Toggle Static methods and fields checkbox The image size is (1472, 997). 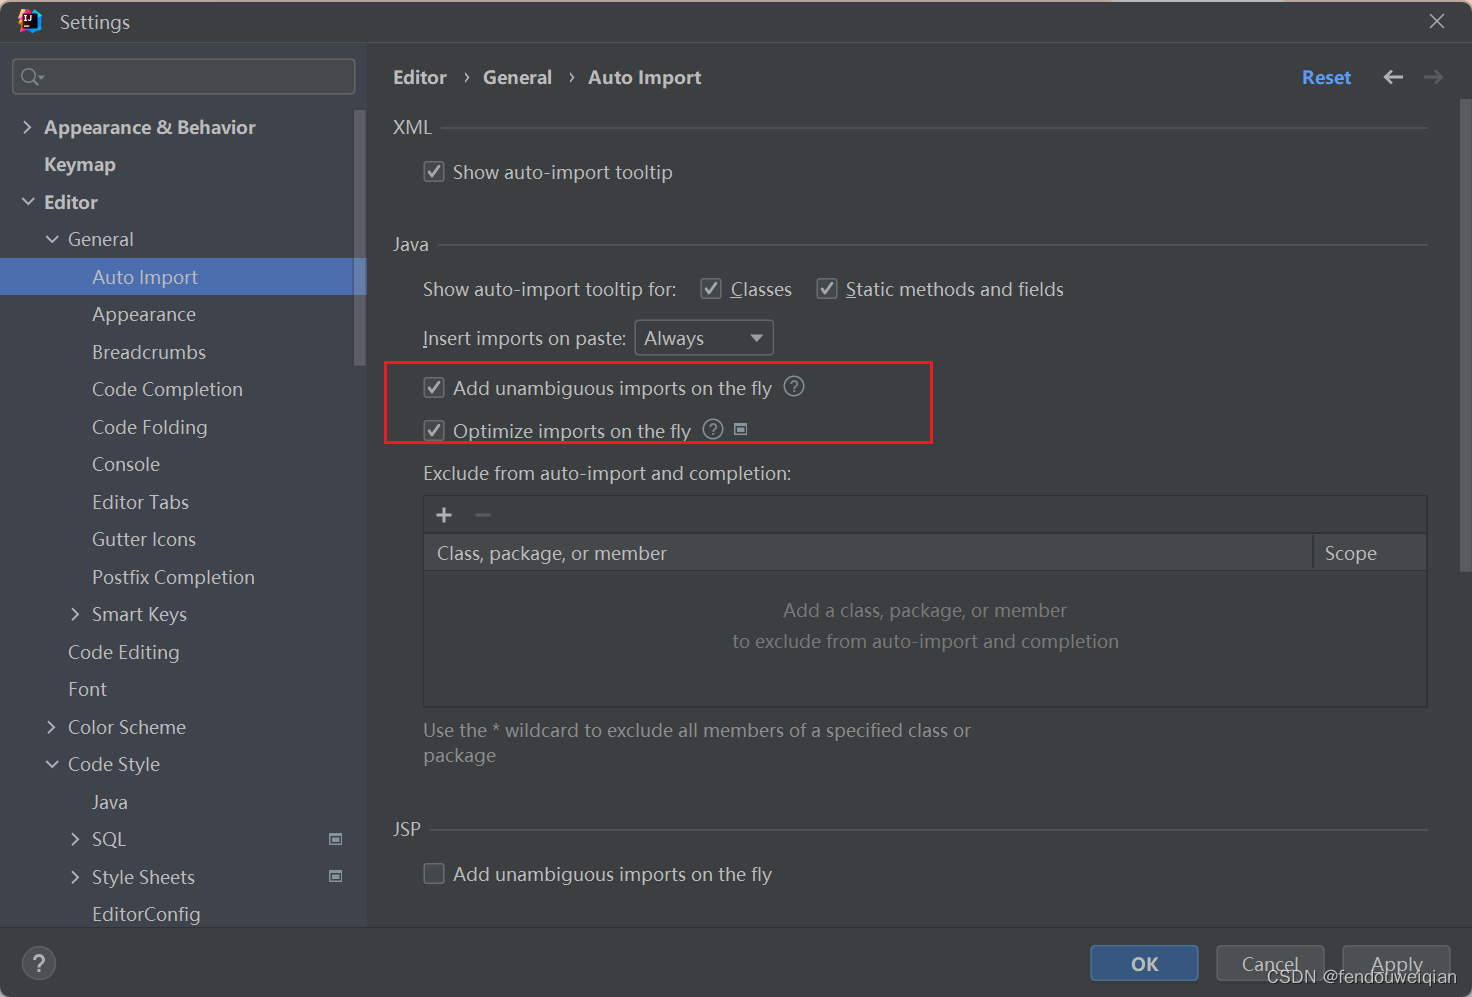coord(827,289)
